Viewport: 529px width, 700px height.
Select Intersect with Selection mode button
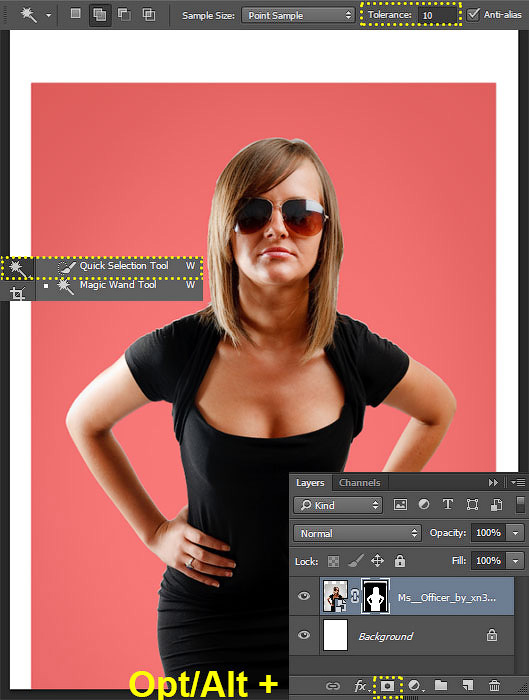[x=149, y=15]
